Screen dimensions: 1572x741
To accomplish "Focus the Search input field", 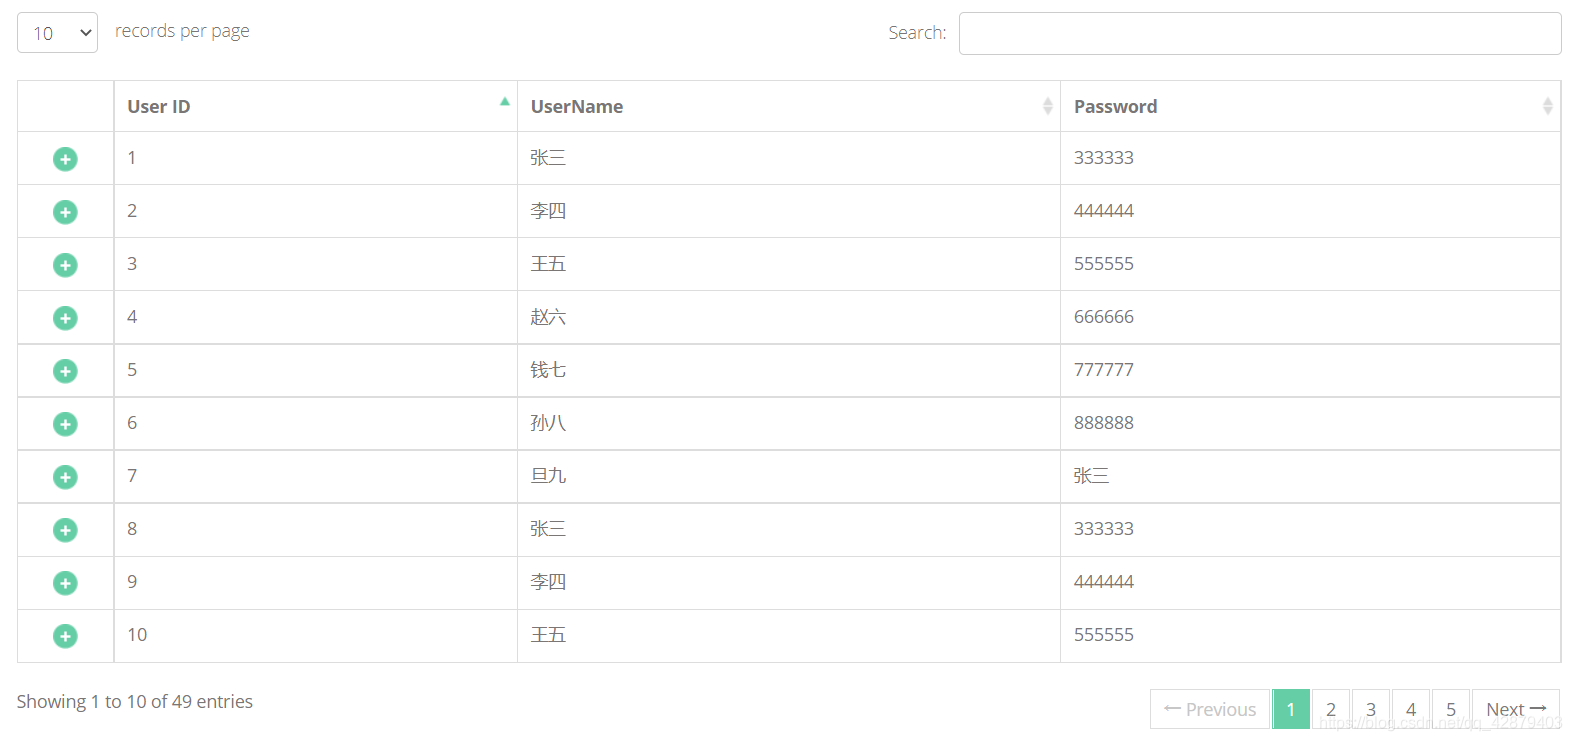I will pos(1260,33).
